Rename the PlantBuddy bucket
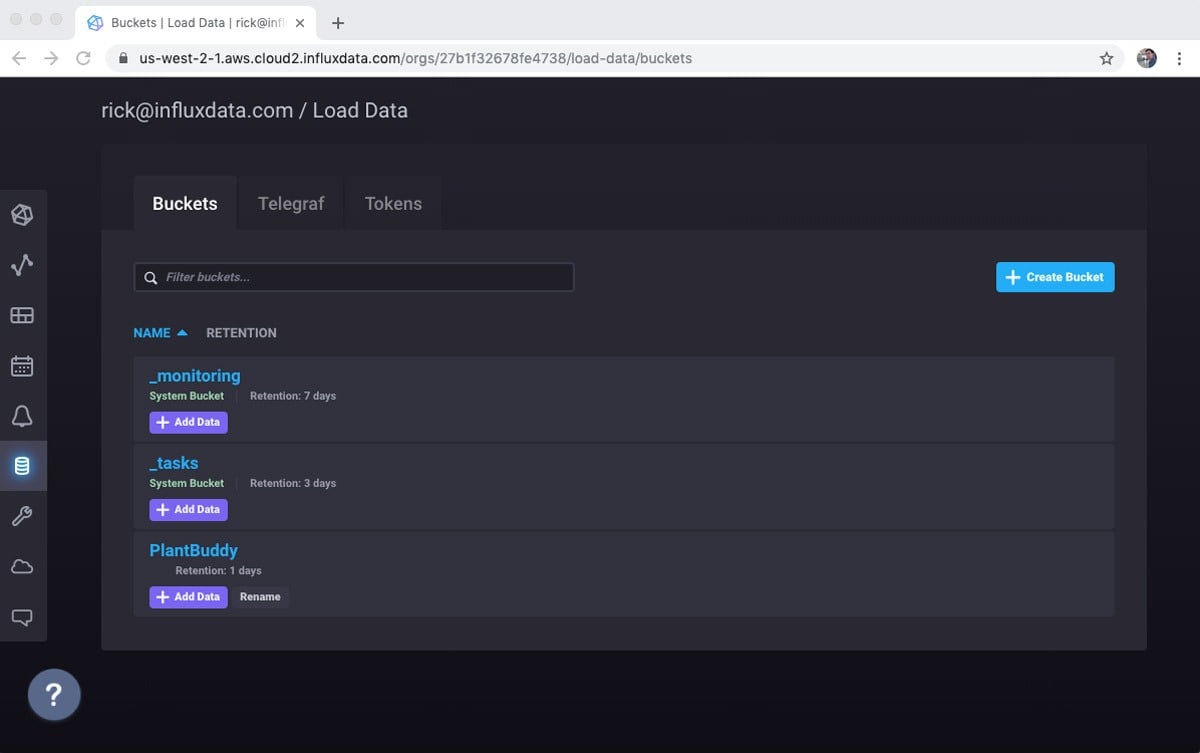 coord(260,597)
